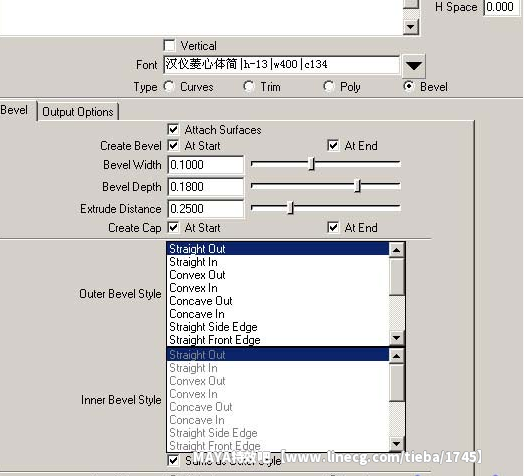Select Straight Out in Outer Bevel Style
This screenshot has width=524, height=476.
[x=278, y=249]
